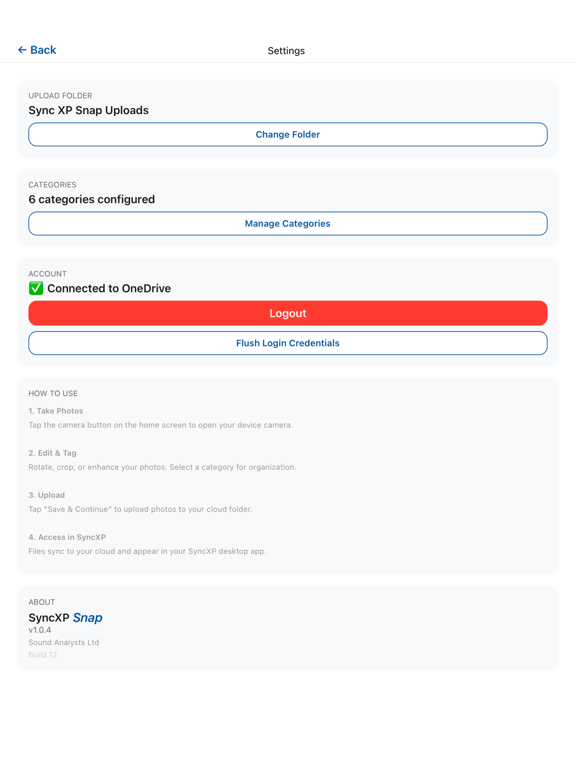The image size is (576, 768).
Task: Go back using the Back link
Action: (37, 50)
